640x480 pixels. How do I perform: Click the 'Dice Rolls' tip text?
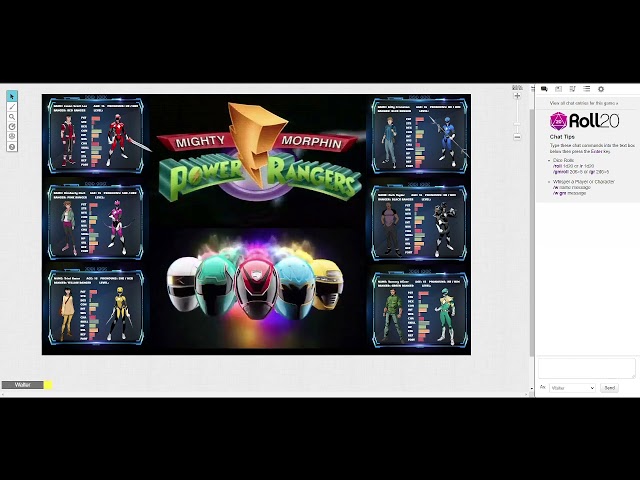tap(563, 160)
